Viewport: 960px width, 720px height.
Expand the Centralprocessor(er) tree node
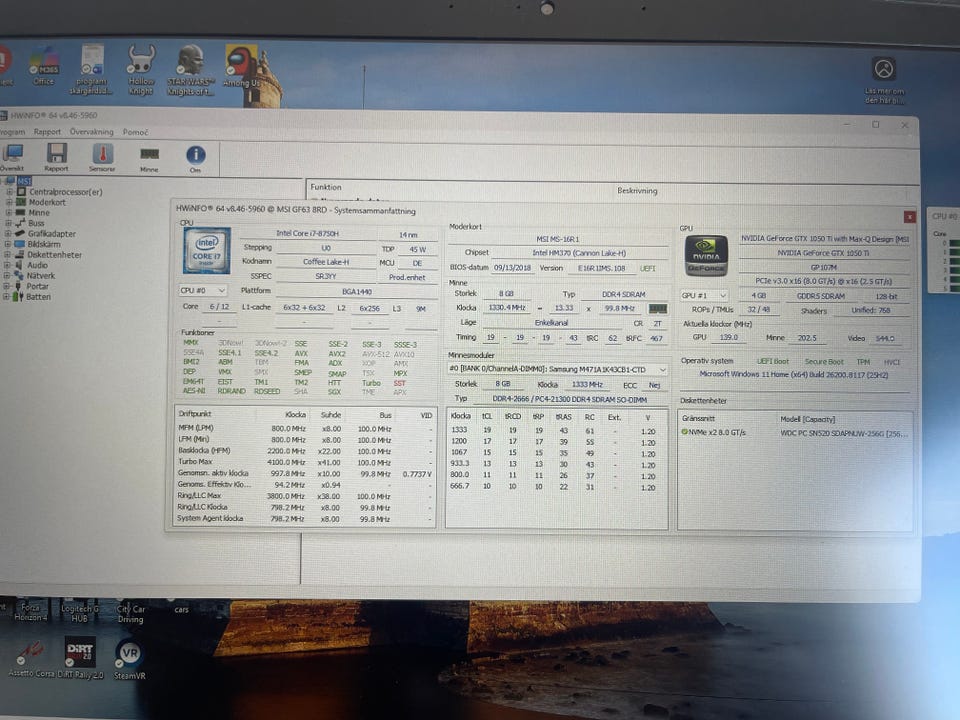tap(9, 191)
